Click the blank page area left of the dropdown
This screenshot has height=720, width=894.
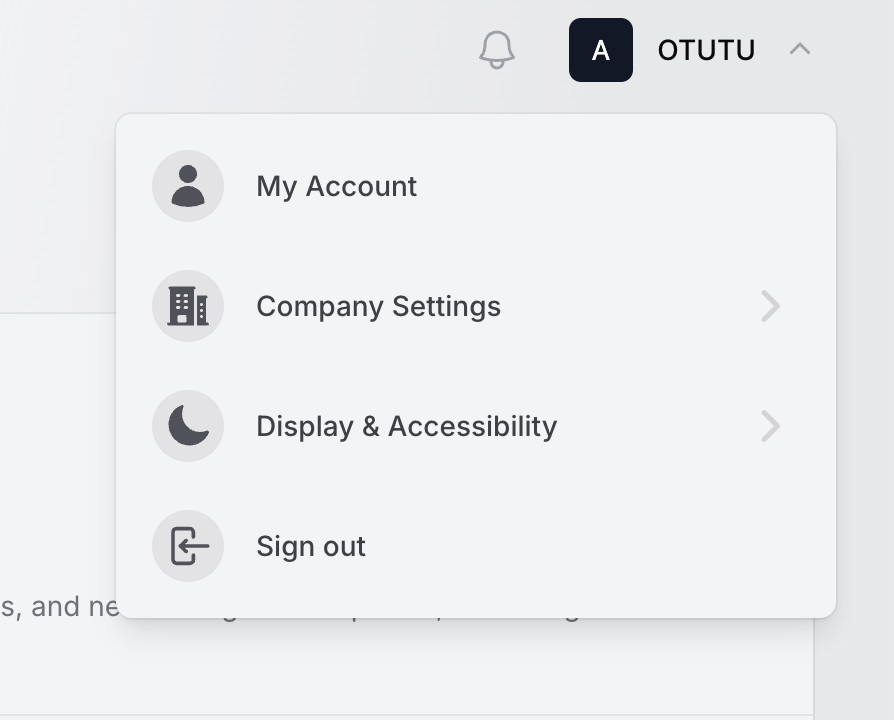pos(55,200)
